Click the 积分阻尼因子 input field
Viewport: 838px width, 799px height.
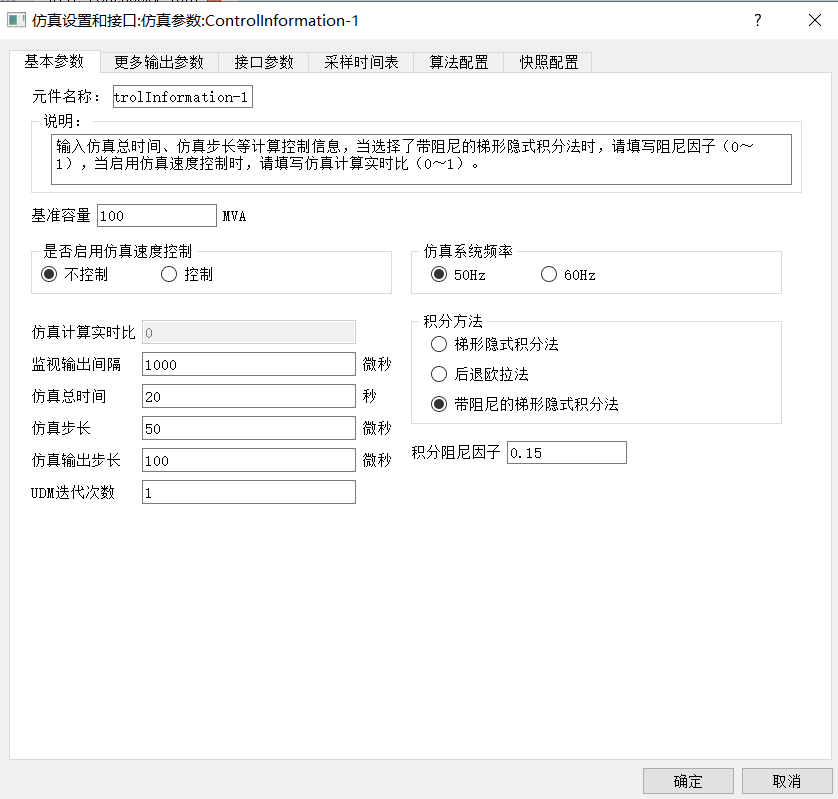click(x=566, y=453)
